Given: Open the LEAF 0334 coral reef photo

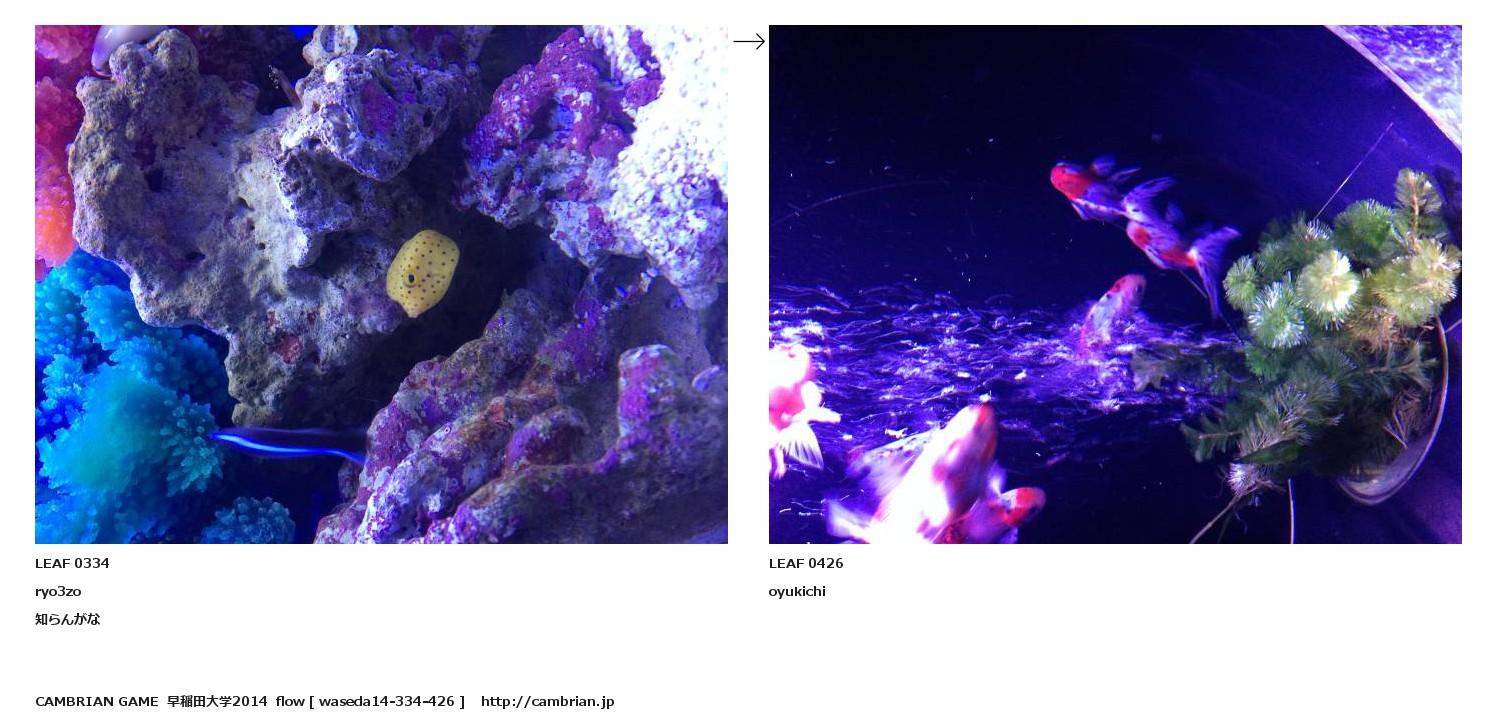Looking at the screenshot, I should tap(381, 284).
